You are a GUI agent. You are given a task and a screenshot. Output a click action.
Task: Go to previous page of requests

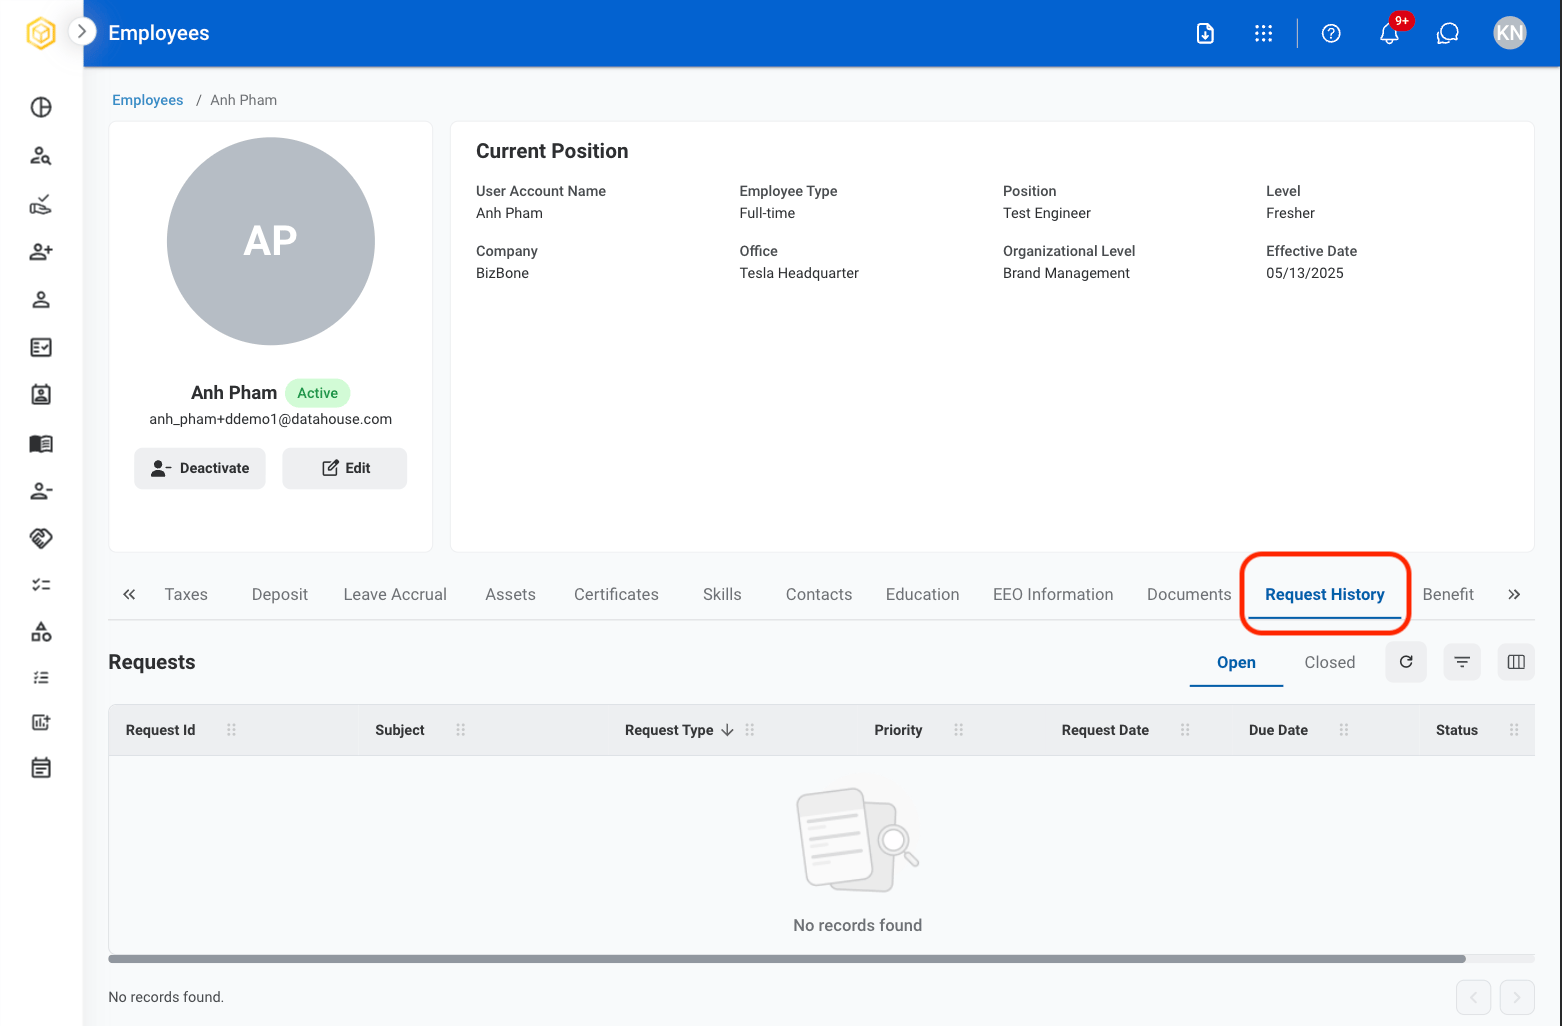[x=1474, y=997]
